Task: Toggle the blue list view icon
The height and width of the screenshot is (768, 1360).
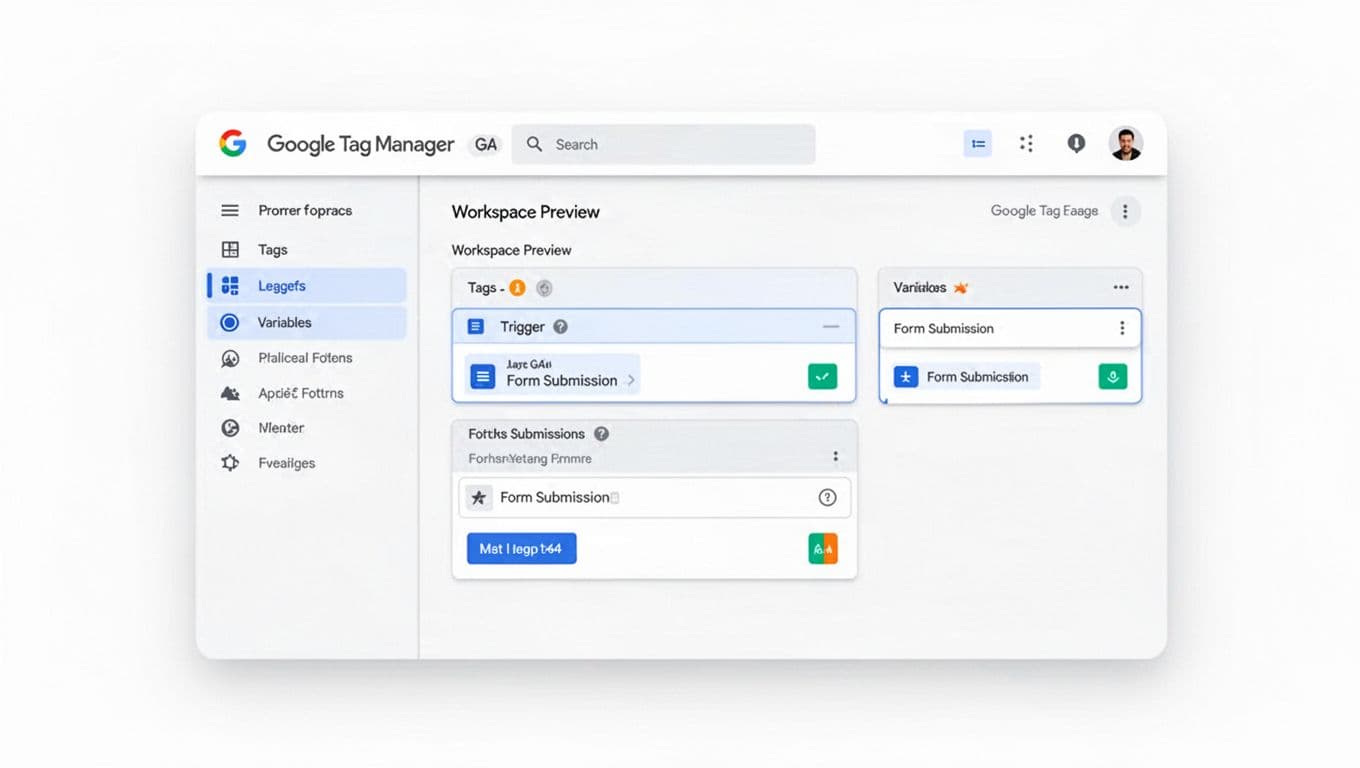Action: (x=977, y=144)
